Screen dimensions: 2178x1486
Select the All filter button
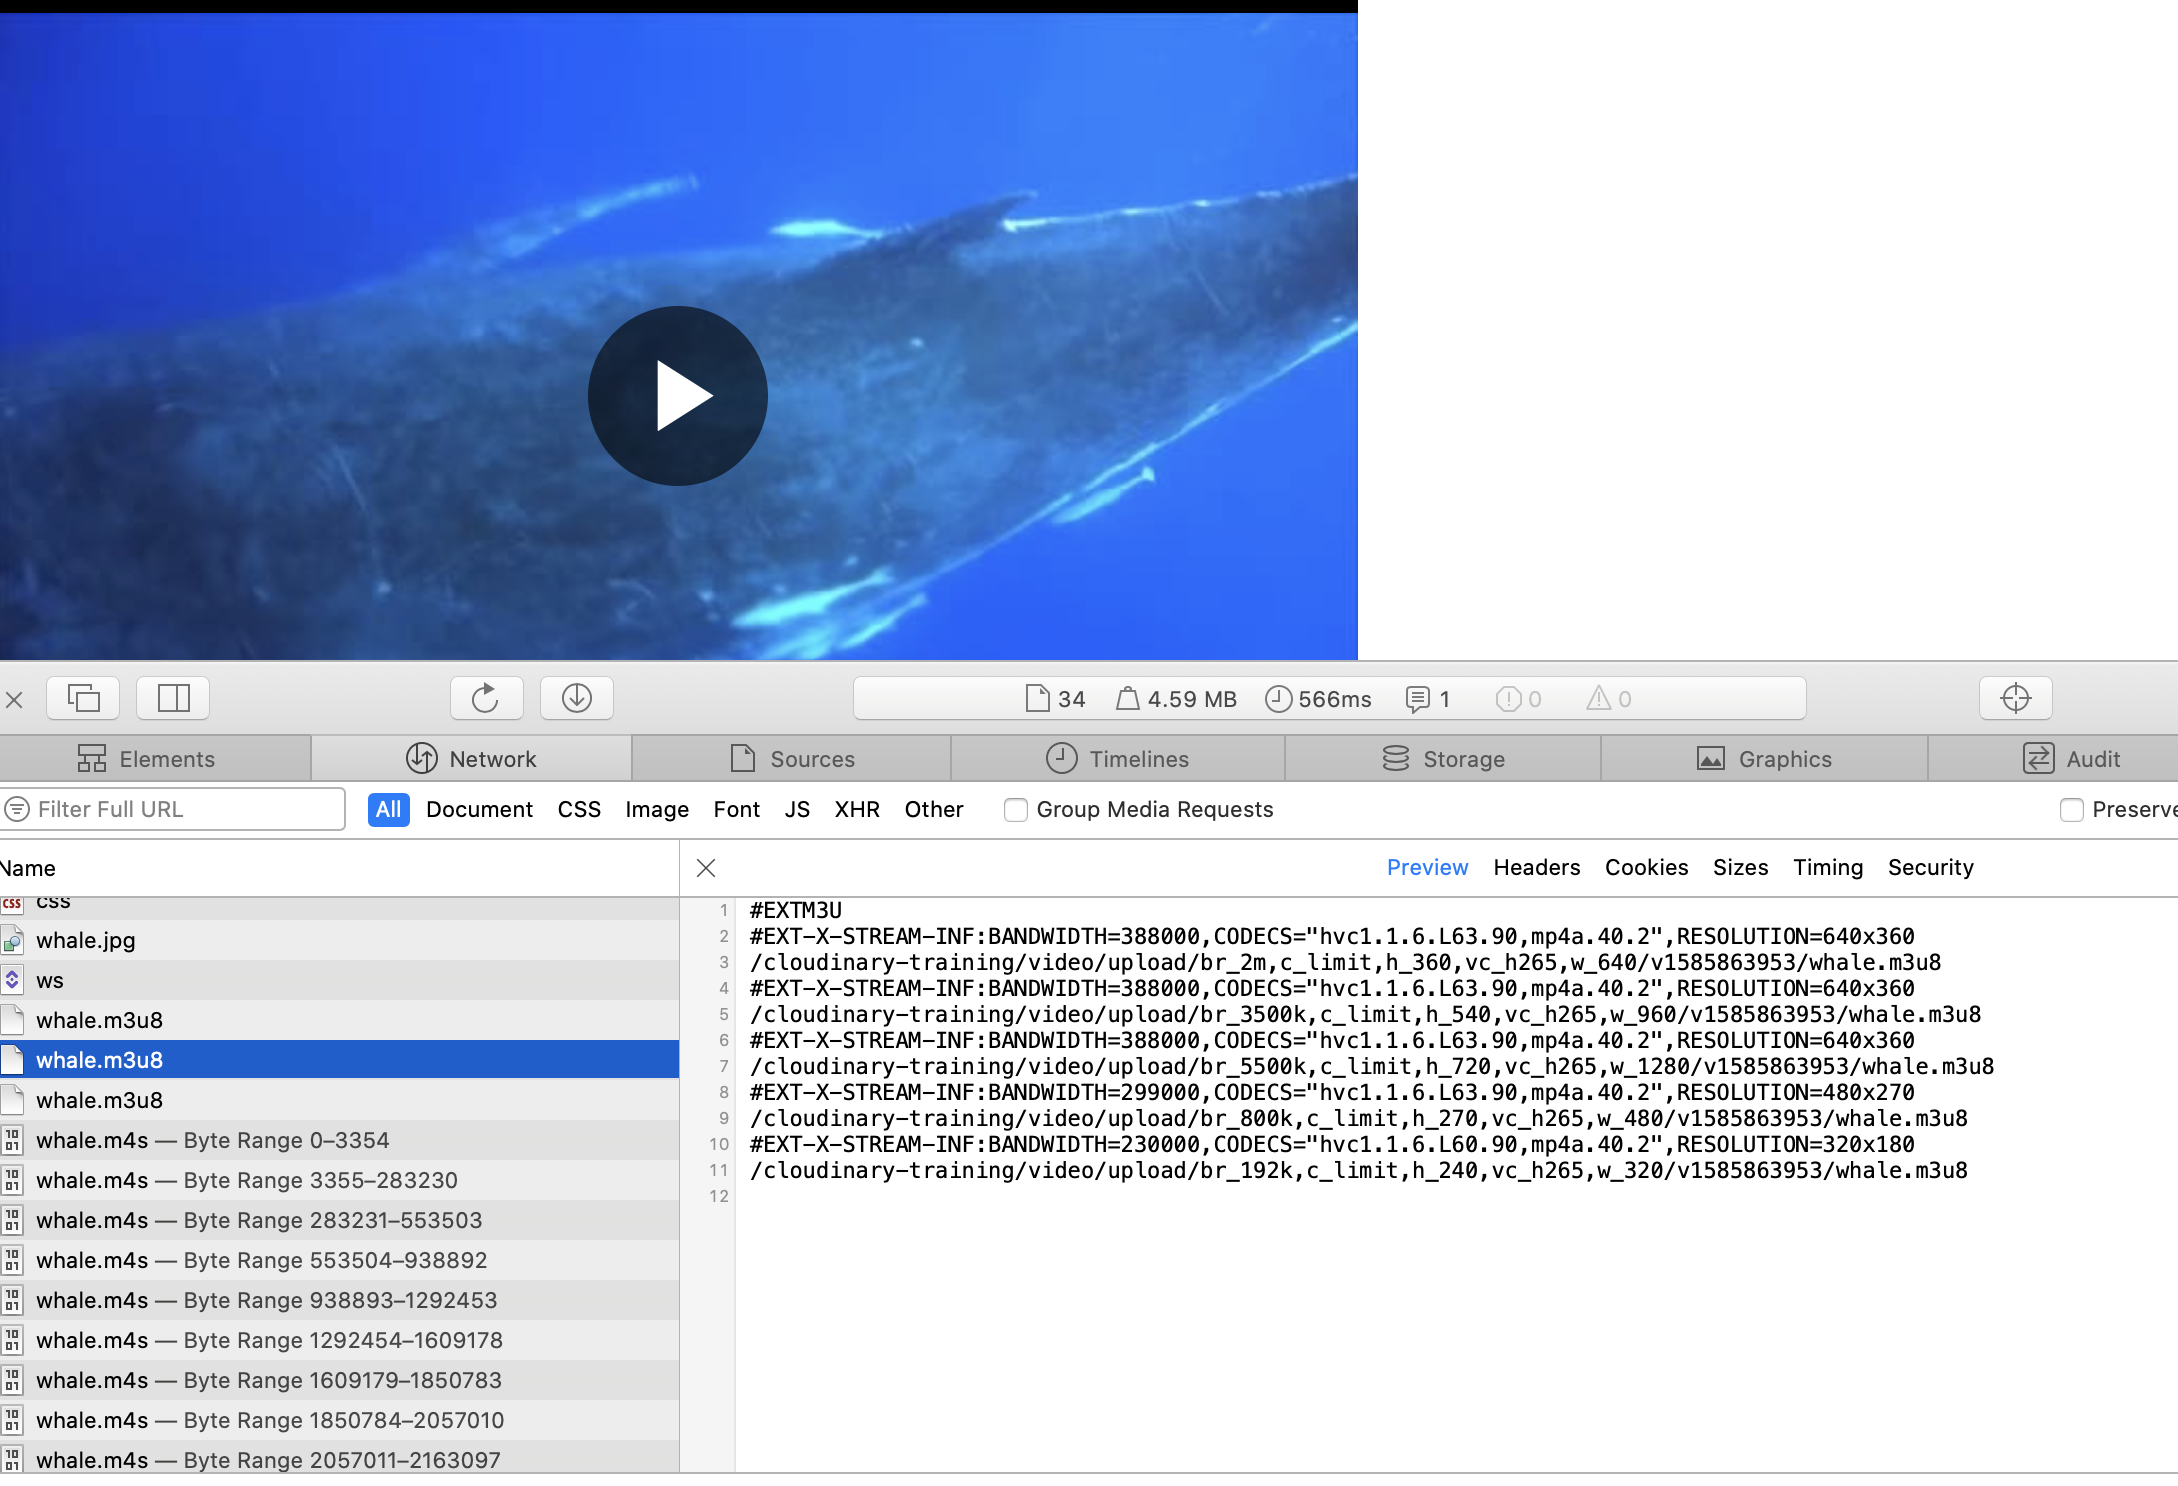click(x=388, y=810)
